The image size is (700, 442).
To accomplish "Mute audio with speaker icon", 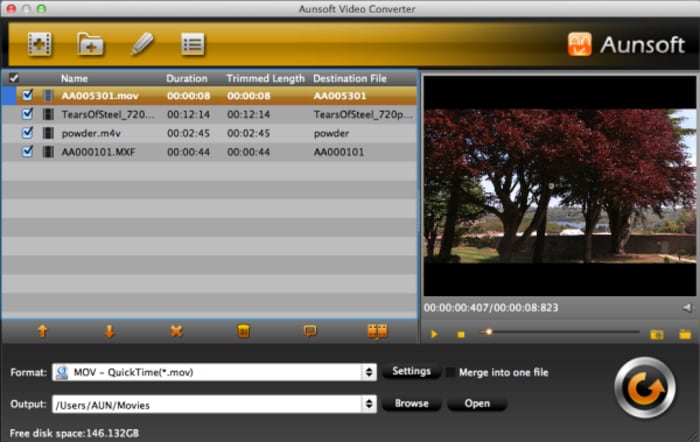I will click(x=688, y=308).
